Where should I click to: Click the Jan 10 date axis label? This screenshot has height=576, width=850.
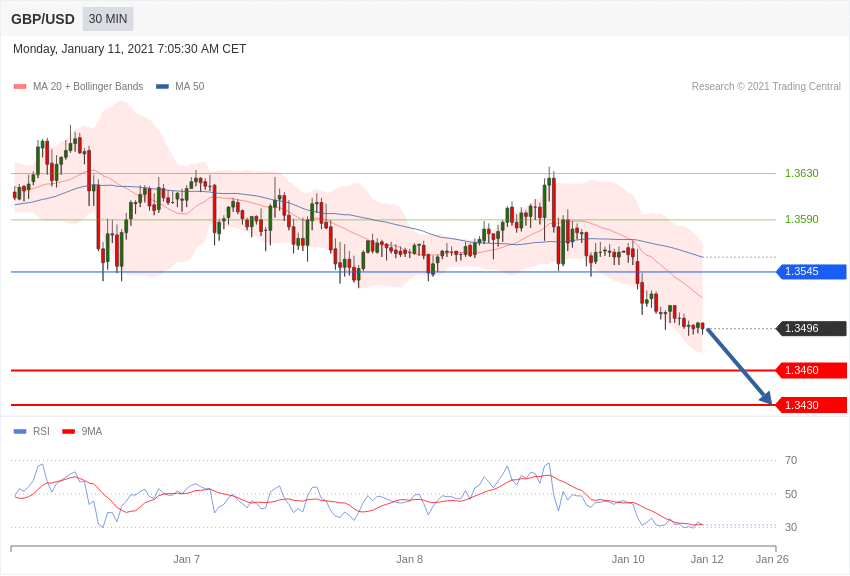click(628, 559)
